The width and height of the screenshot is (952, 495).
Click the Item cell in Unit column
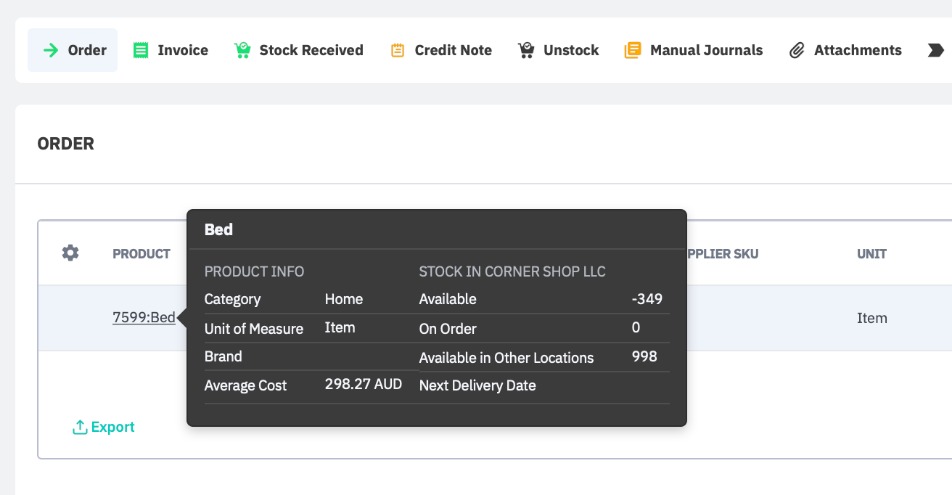(x=872, y=318)
